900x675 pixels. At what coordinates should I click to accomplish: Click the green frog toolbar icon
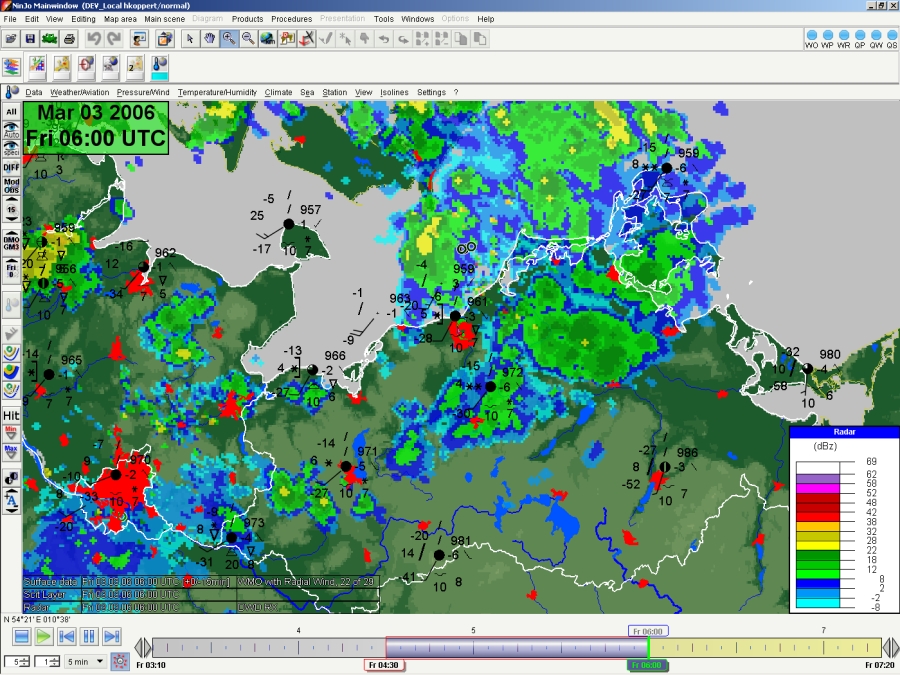point(50,39)
